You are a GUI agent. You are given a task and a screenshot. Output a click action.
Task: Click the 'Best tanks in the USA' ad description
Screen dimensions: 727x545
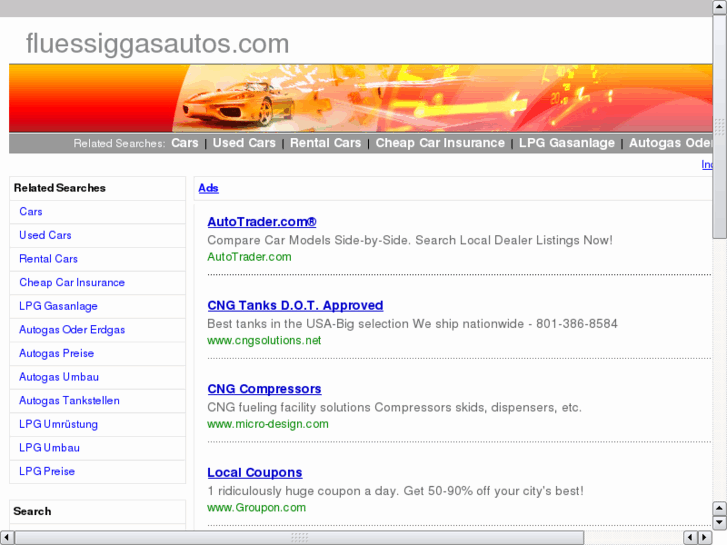click(x=412, y=324)
